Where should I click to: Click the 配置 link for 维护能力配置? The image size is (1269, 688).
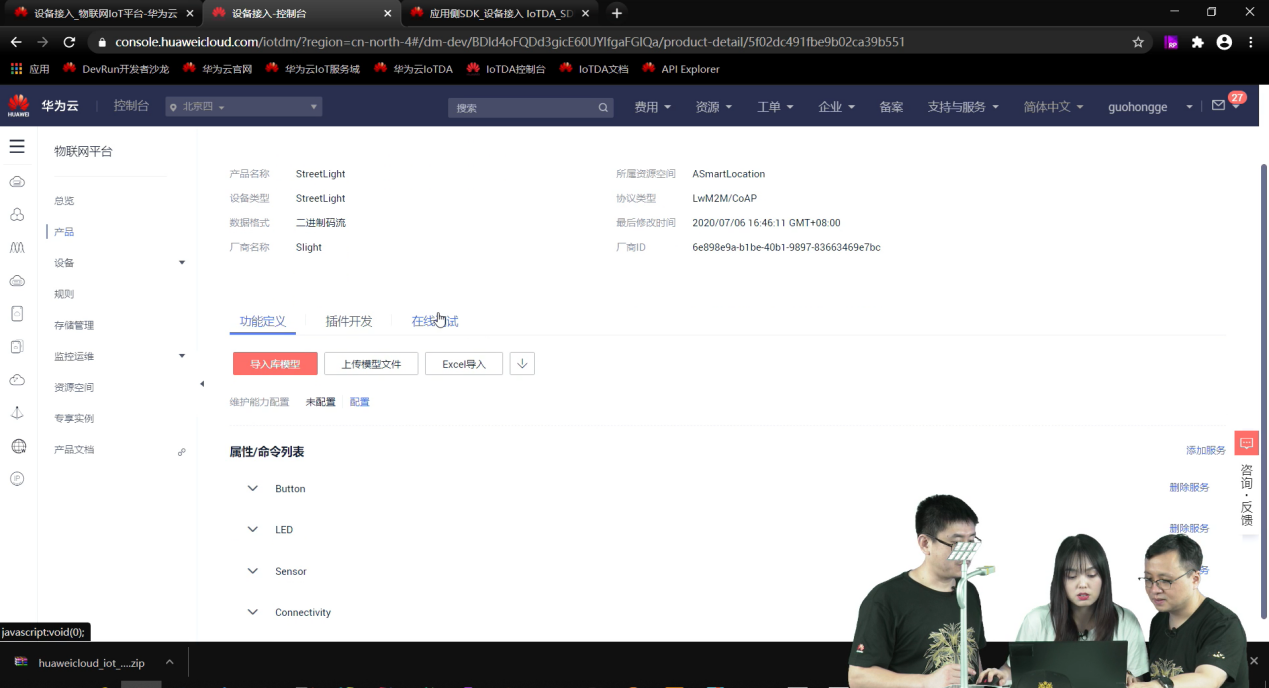coord(359,402)
